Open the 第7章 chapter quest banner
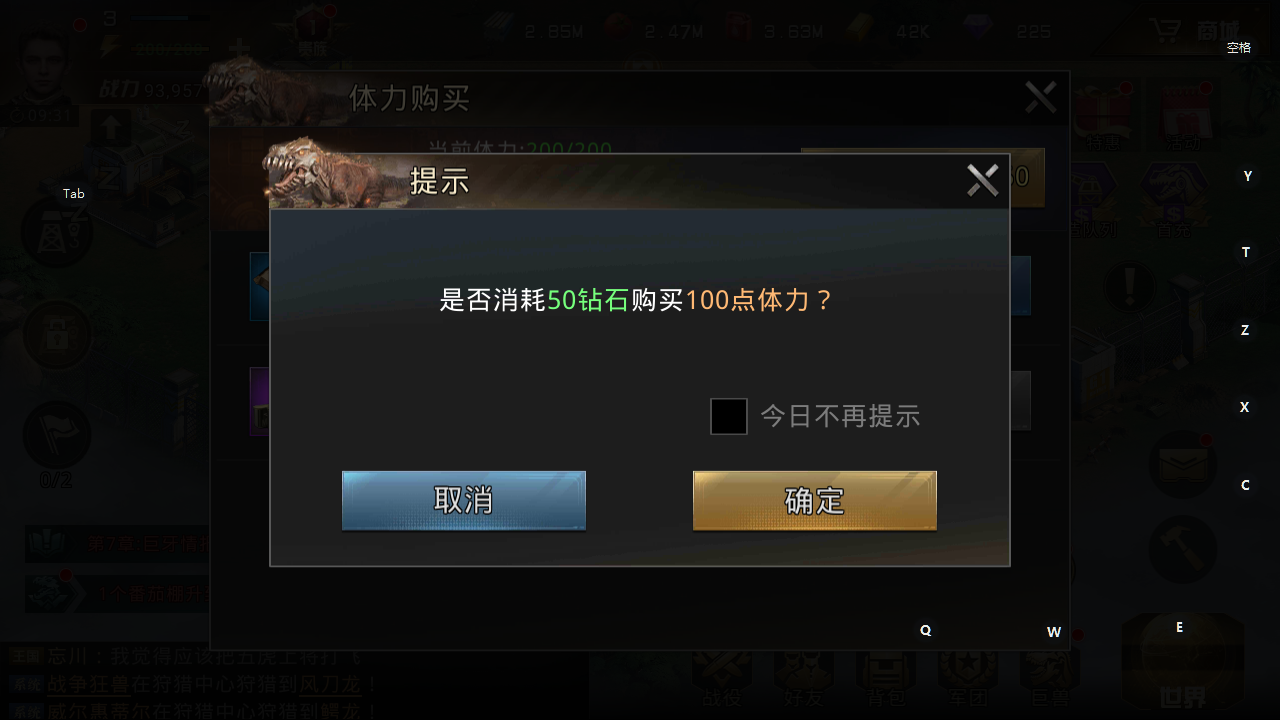This screenshot has height=720, width=1280. pos(118,545)
